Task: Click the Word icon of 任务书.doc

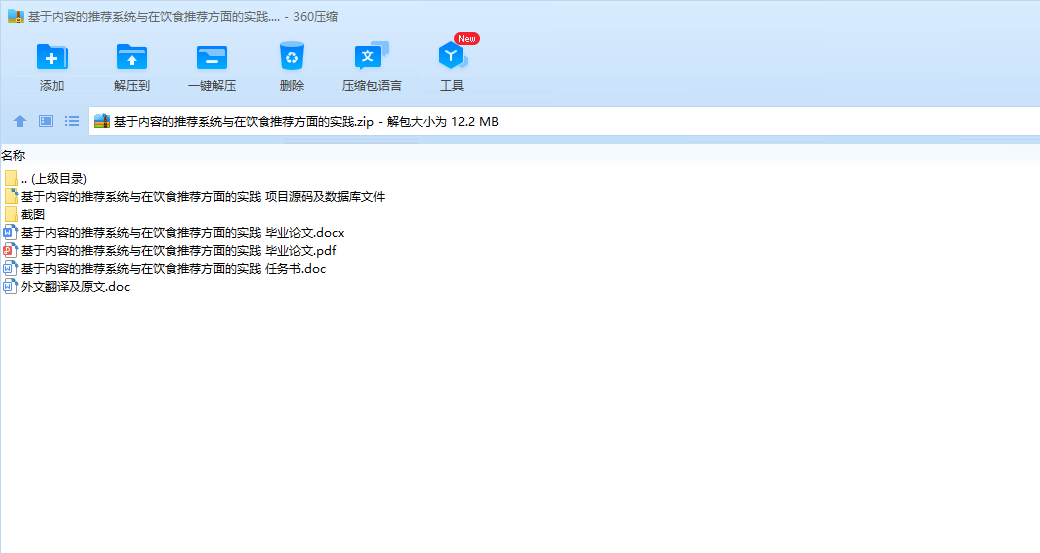Action: tap(10, 268)
